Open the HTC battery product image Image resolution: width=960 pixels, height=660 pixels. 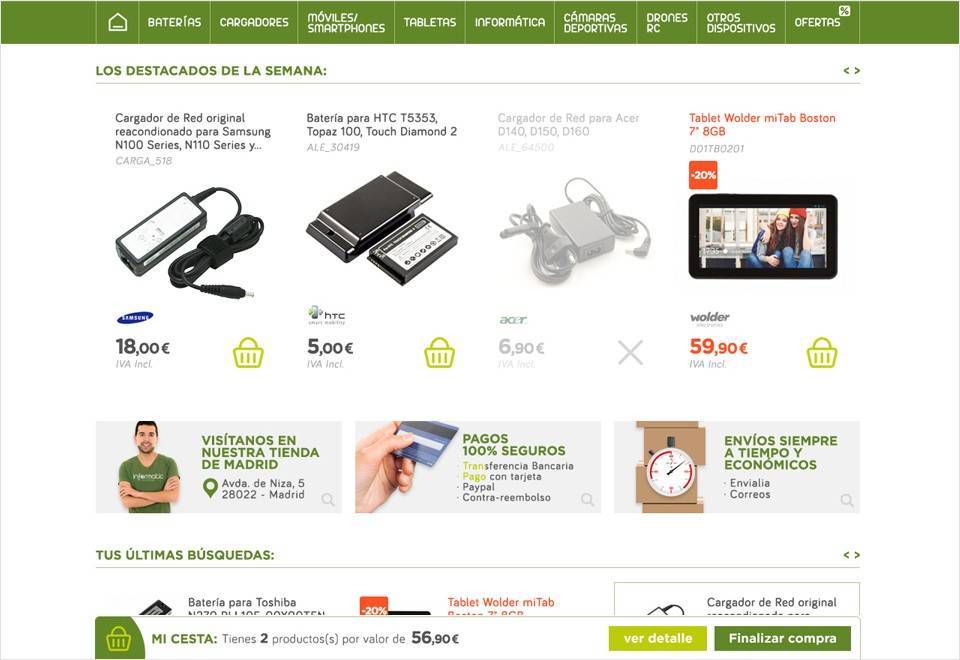tap(382, 228)
